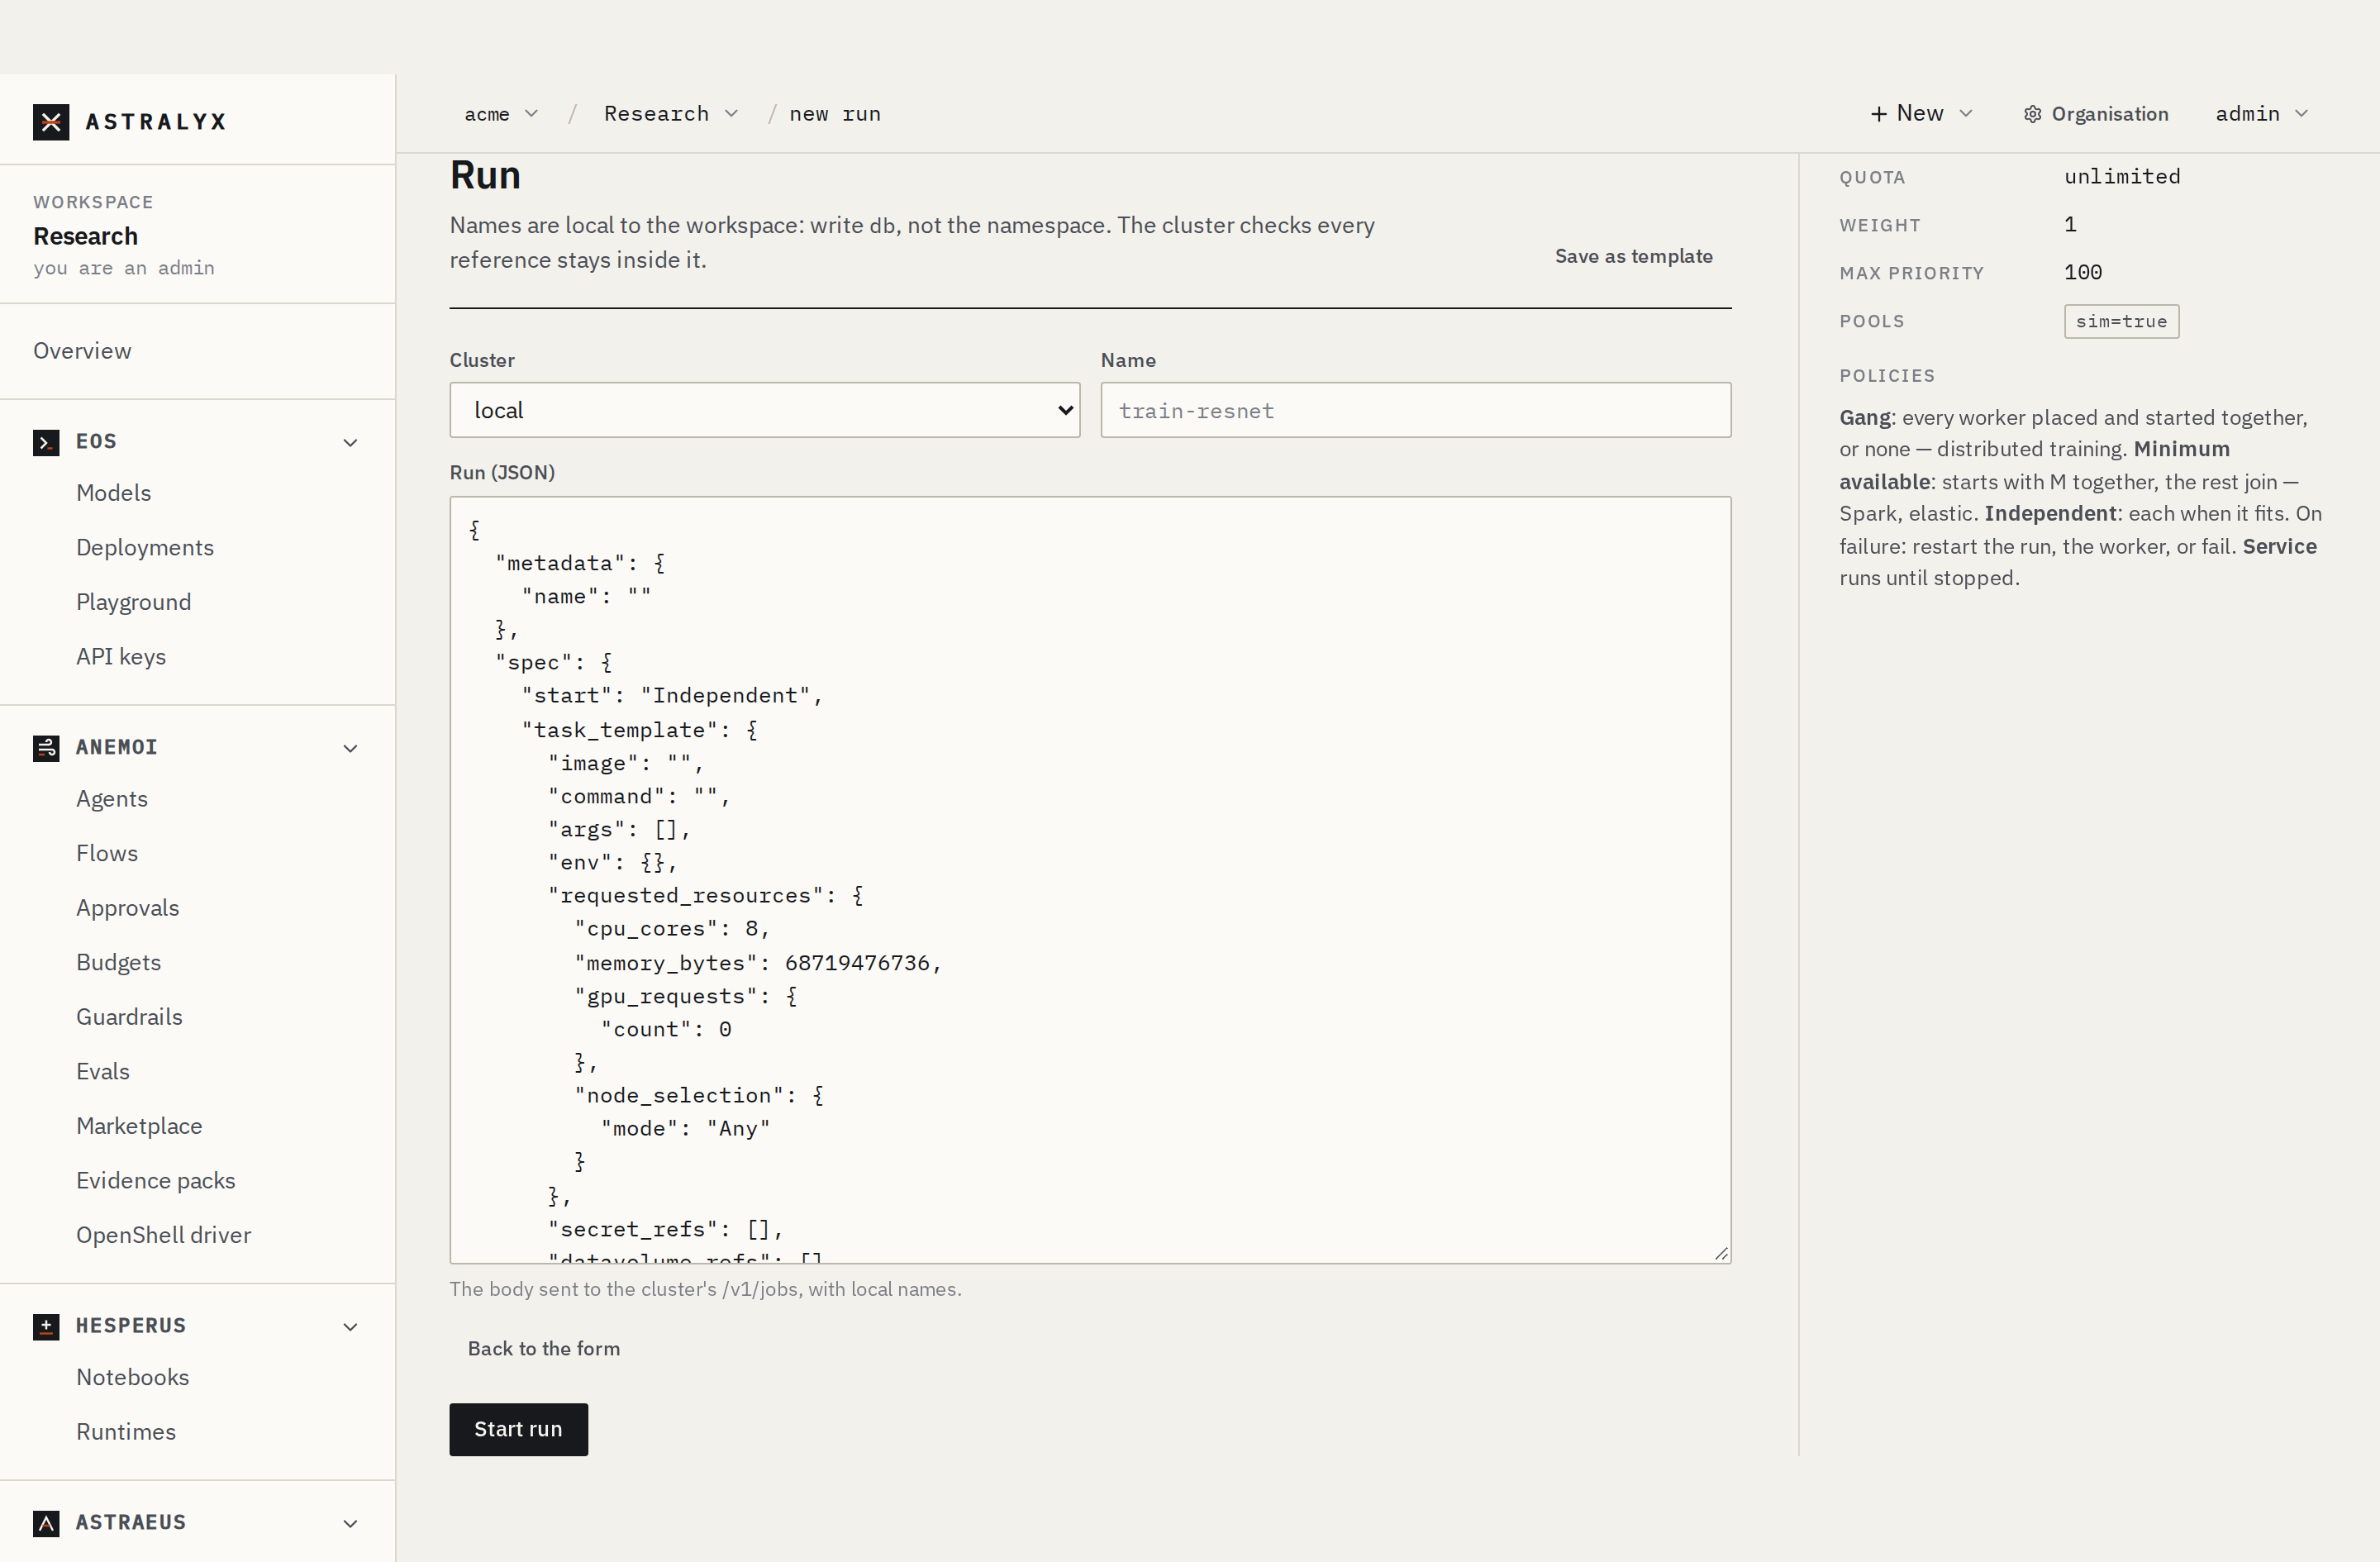Click the plus icon next to New
2380x1562 pixels.
1879,114
